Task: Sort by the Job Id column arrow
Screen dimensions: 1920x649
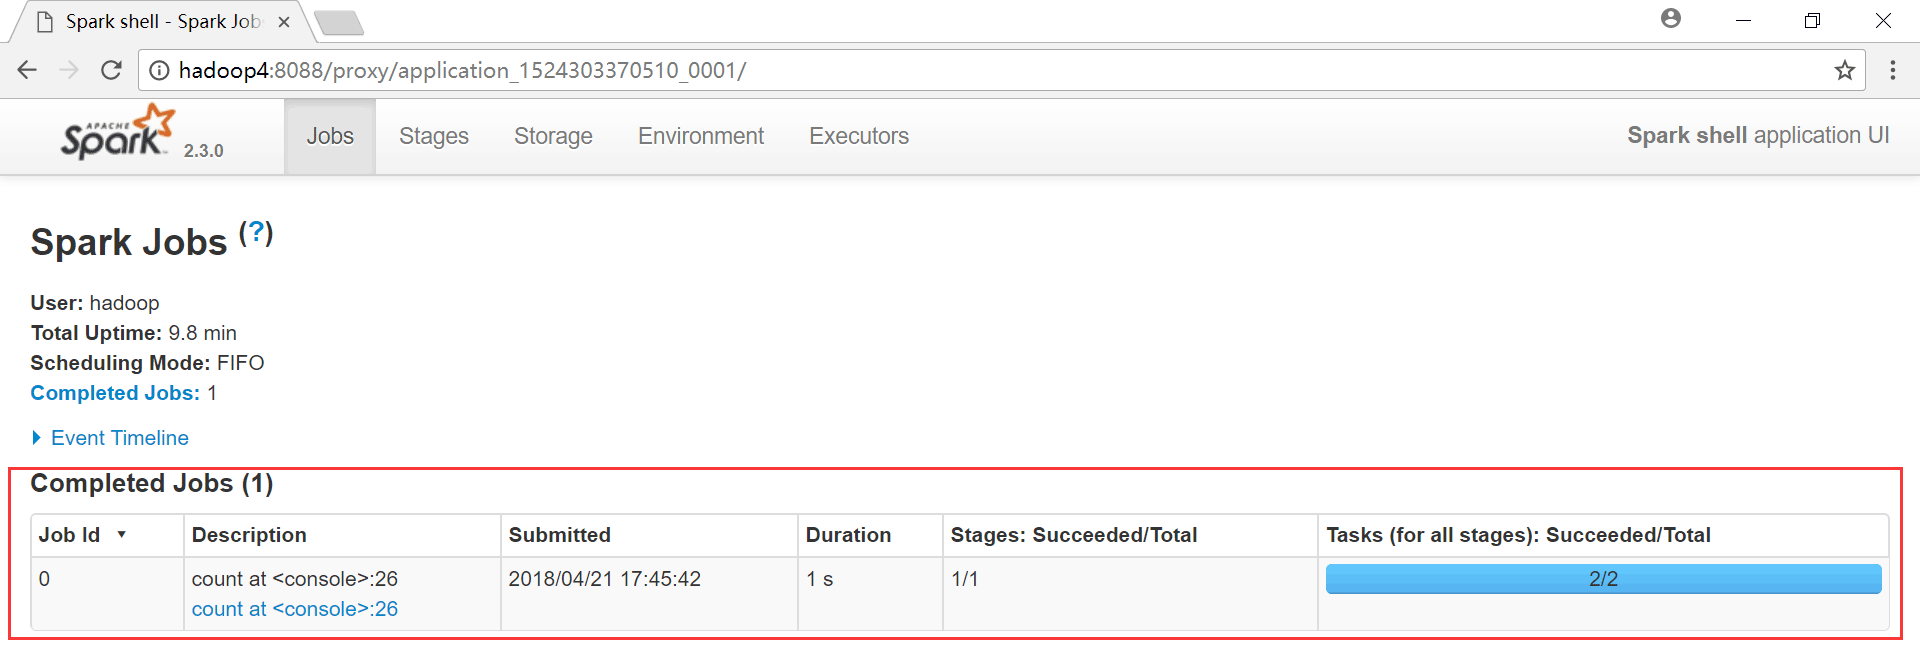Action: pos(121,535)
